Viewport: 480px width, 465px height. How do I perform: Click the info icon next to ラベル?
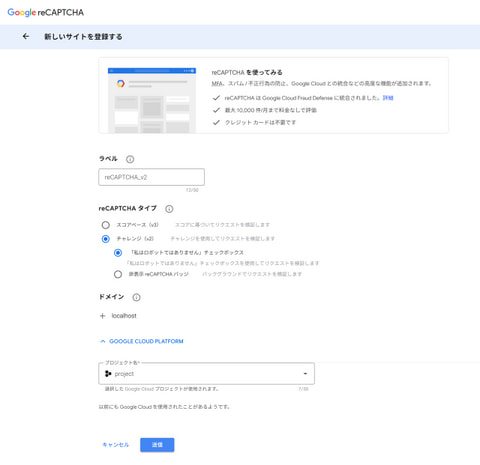coord(130,159)
